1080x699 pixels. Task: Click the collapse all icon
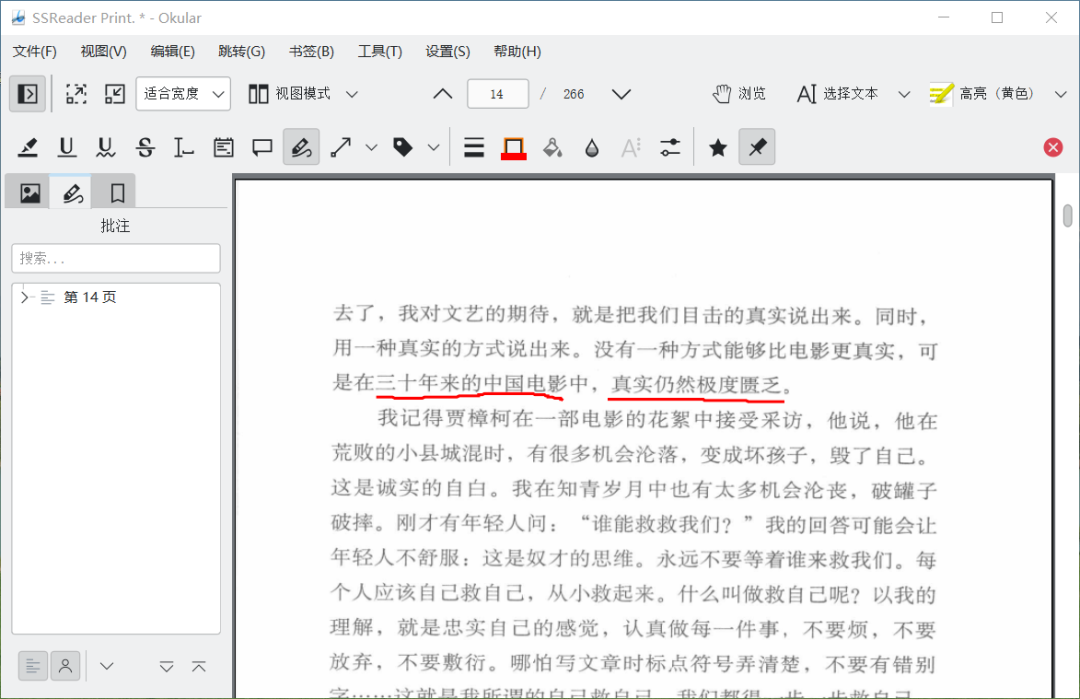pos(199,666)
